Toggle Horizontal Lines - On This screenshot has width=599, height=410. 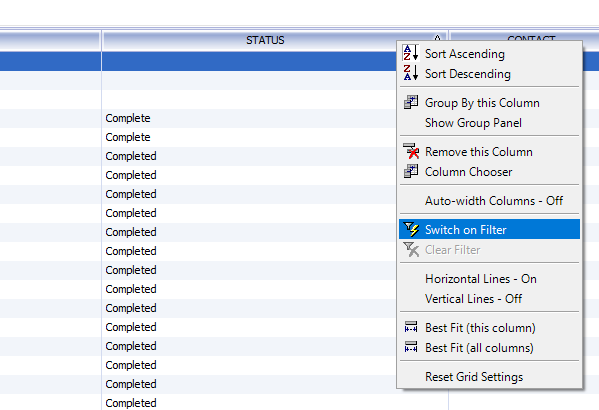point(489,279)
